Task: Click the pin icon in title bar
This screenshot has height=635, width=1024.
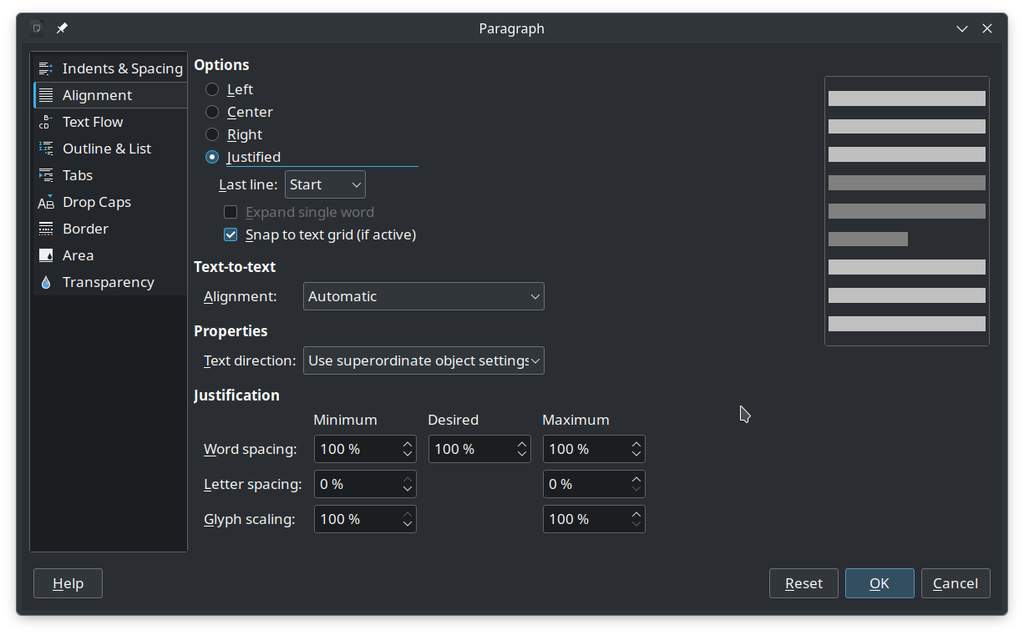Action: (x=62, y=28)
